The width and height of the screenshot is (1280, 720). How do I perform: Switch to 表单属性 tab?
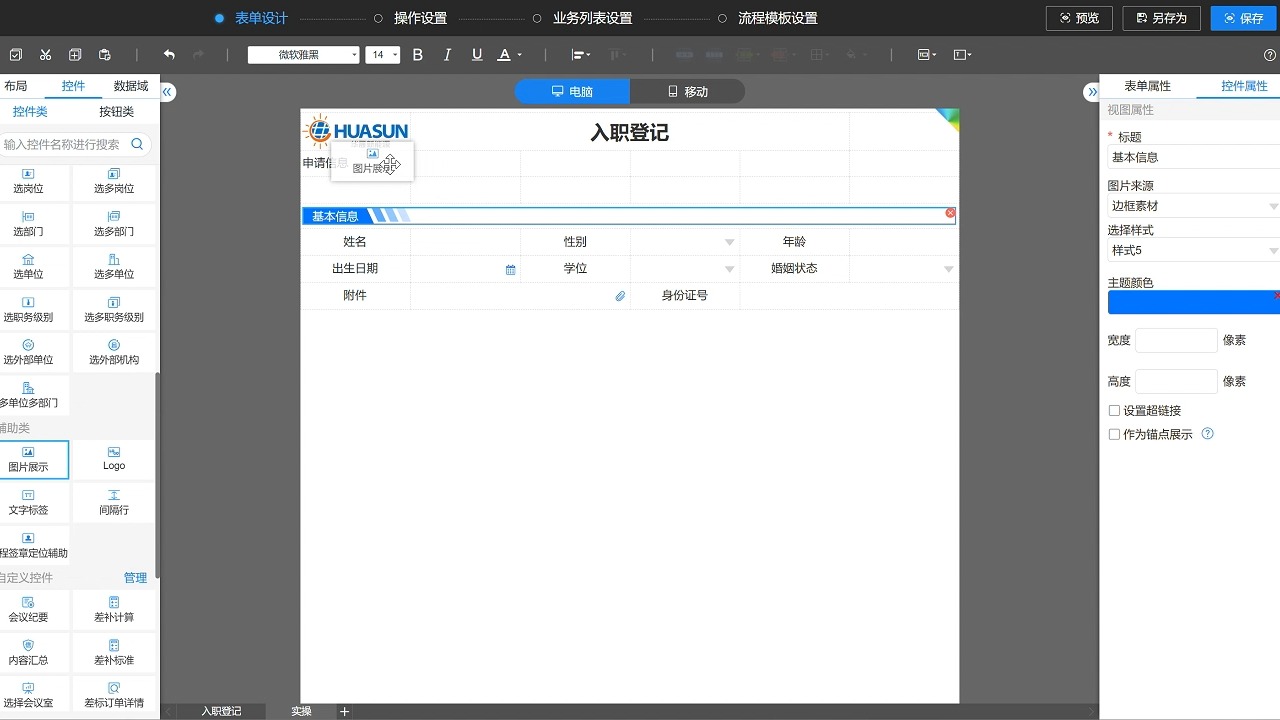click(1147, 86)
